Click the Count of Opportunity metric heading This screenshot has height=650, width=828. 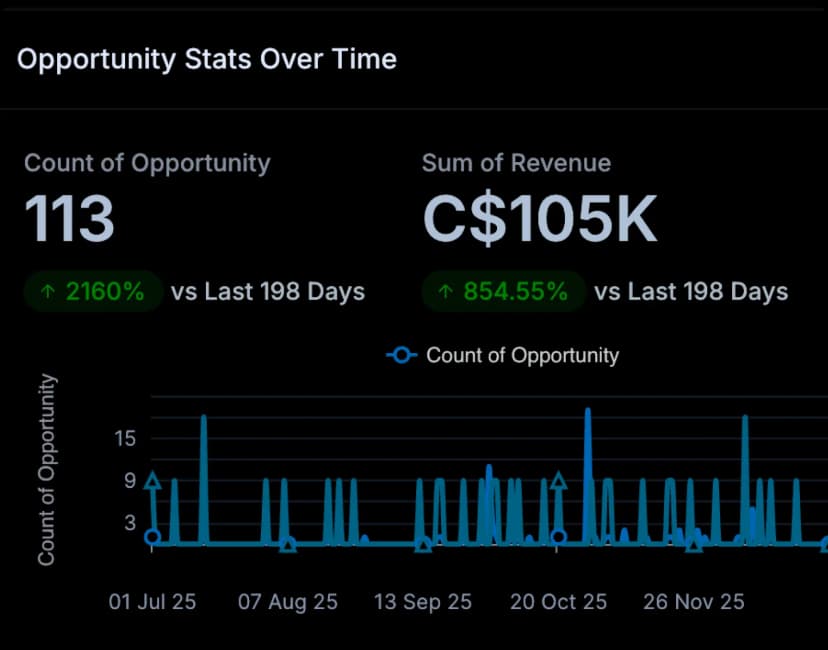click(x=147, y=163)
